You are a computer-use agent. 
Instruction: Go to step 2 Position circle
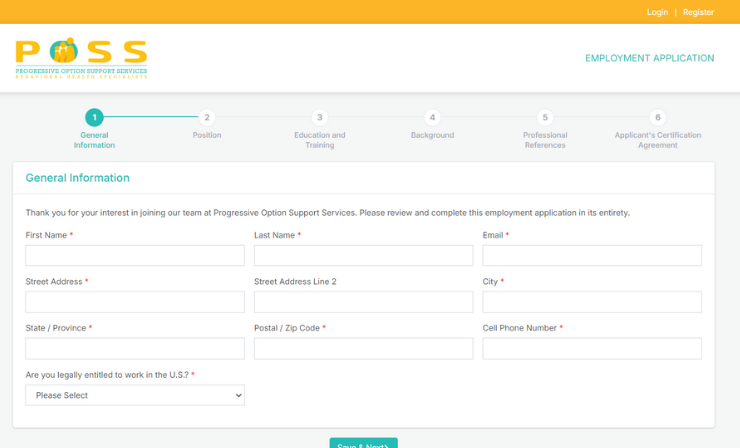coord(207,117)
